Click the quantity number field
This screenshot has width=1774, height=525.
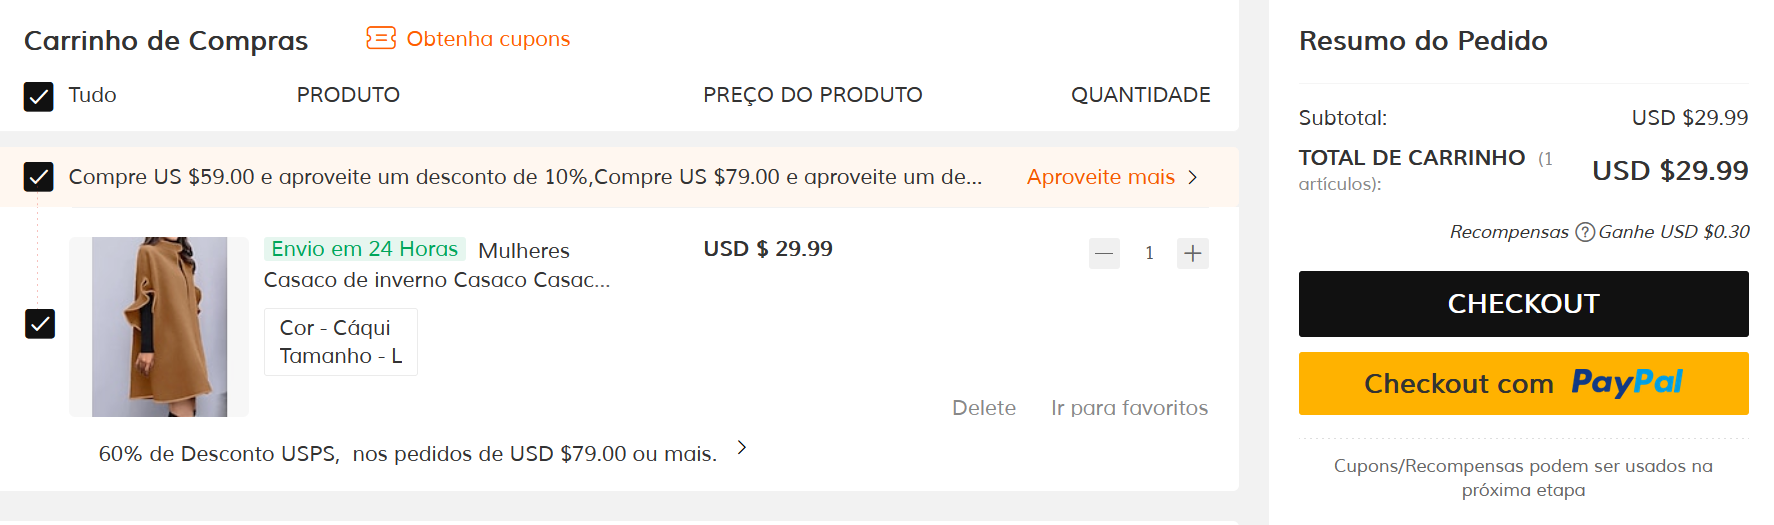(x=1149, y=253)
